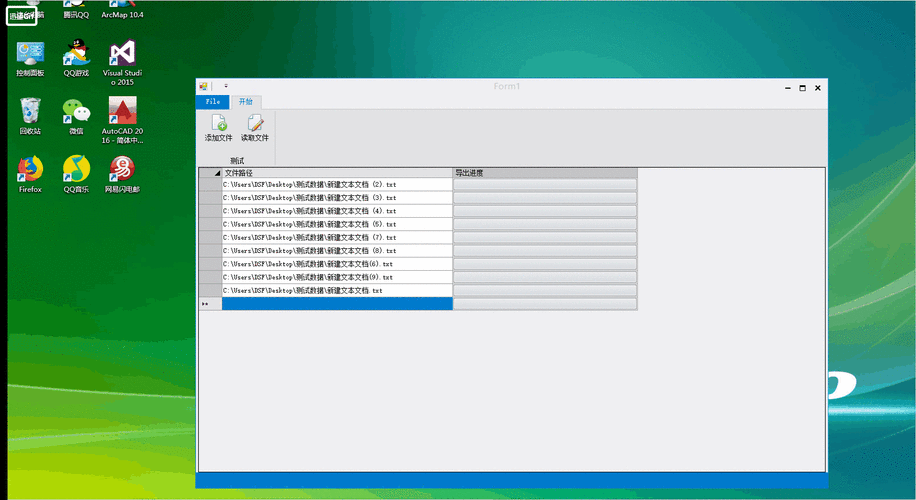Image resolution: width=916 pixels, height=500 pixels.
Task: Select the 回收站 recycle bin icon
Action: click(x=30, y=116)
